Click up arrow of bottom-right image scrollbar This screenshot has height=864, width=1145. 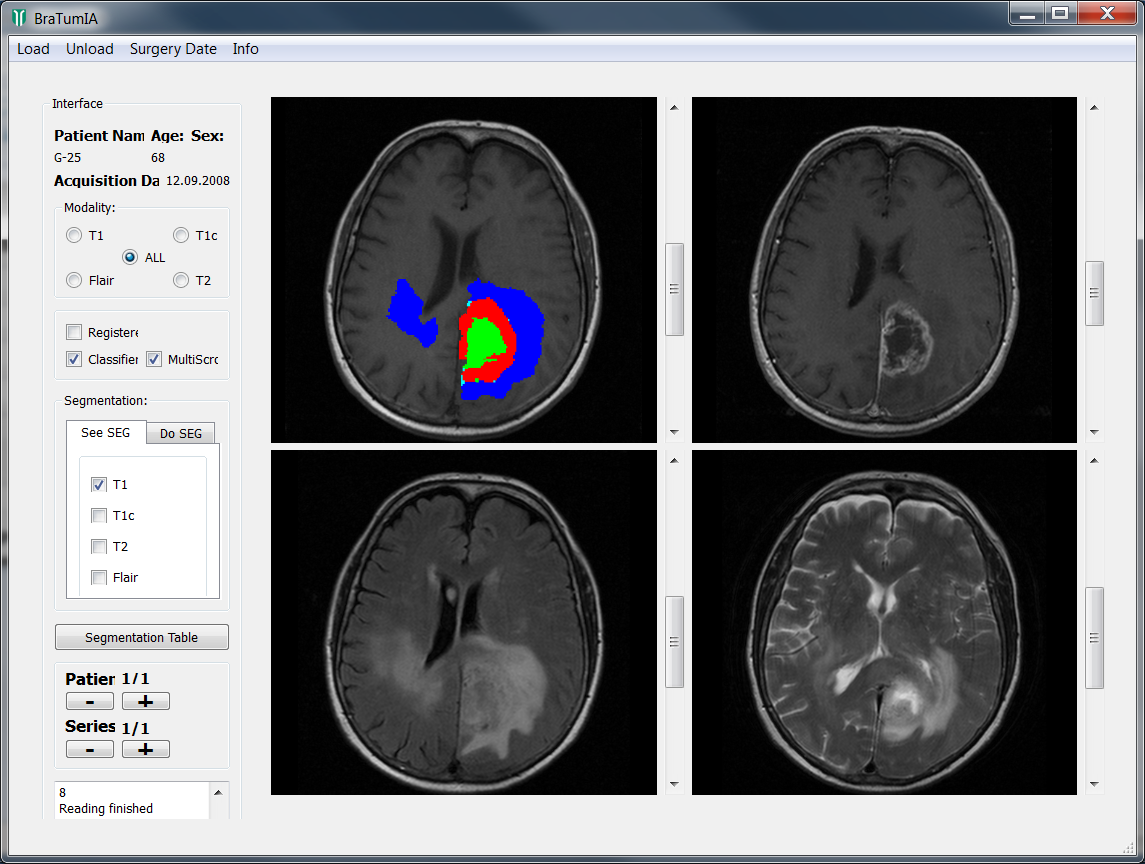pyautogui.click(x=1094, y=460)
